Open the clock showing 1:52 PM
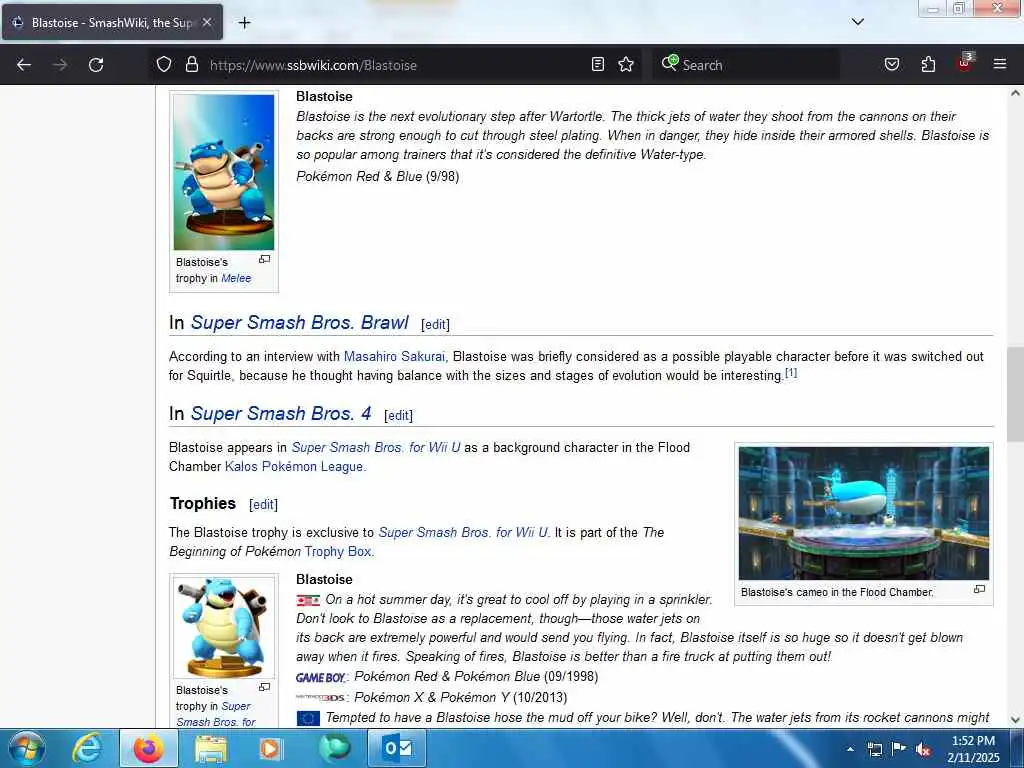The image size is (1024, 768). [973, 749]
